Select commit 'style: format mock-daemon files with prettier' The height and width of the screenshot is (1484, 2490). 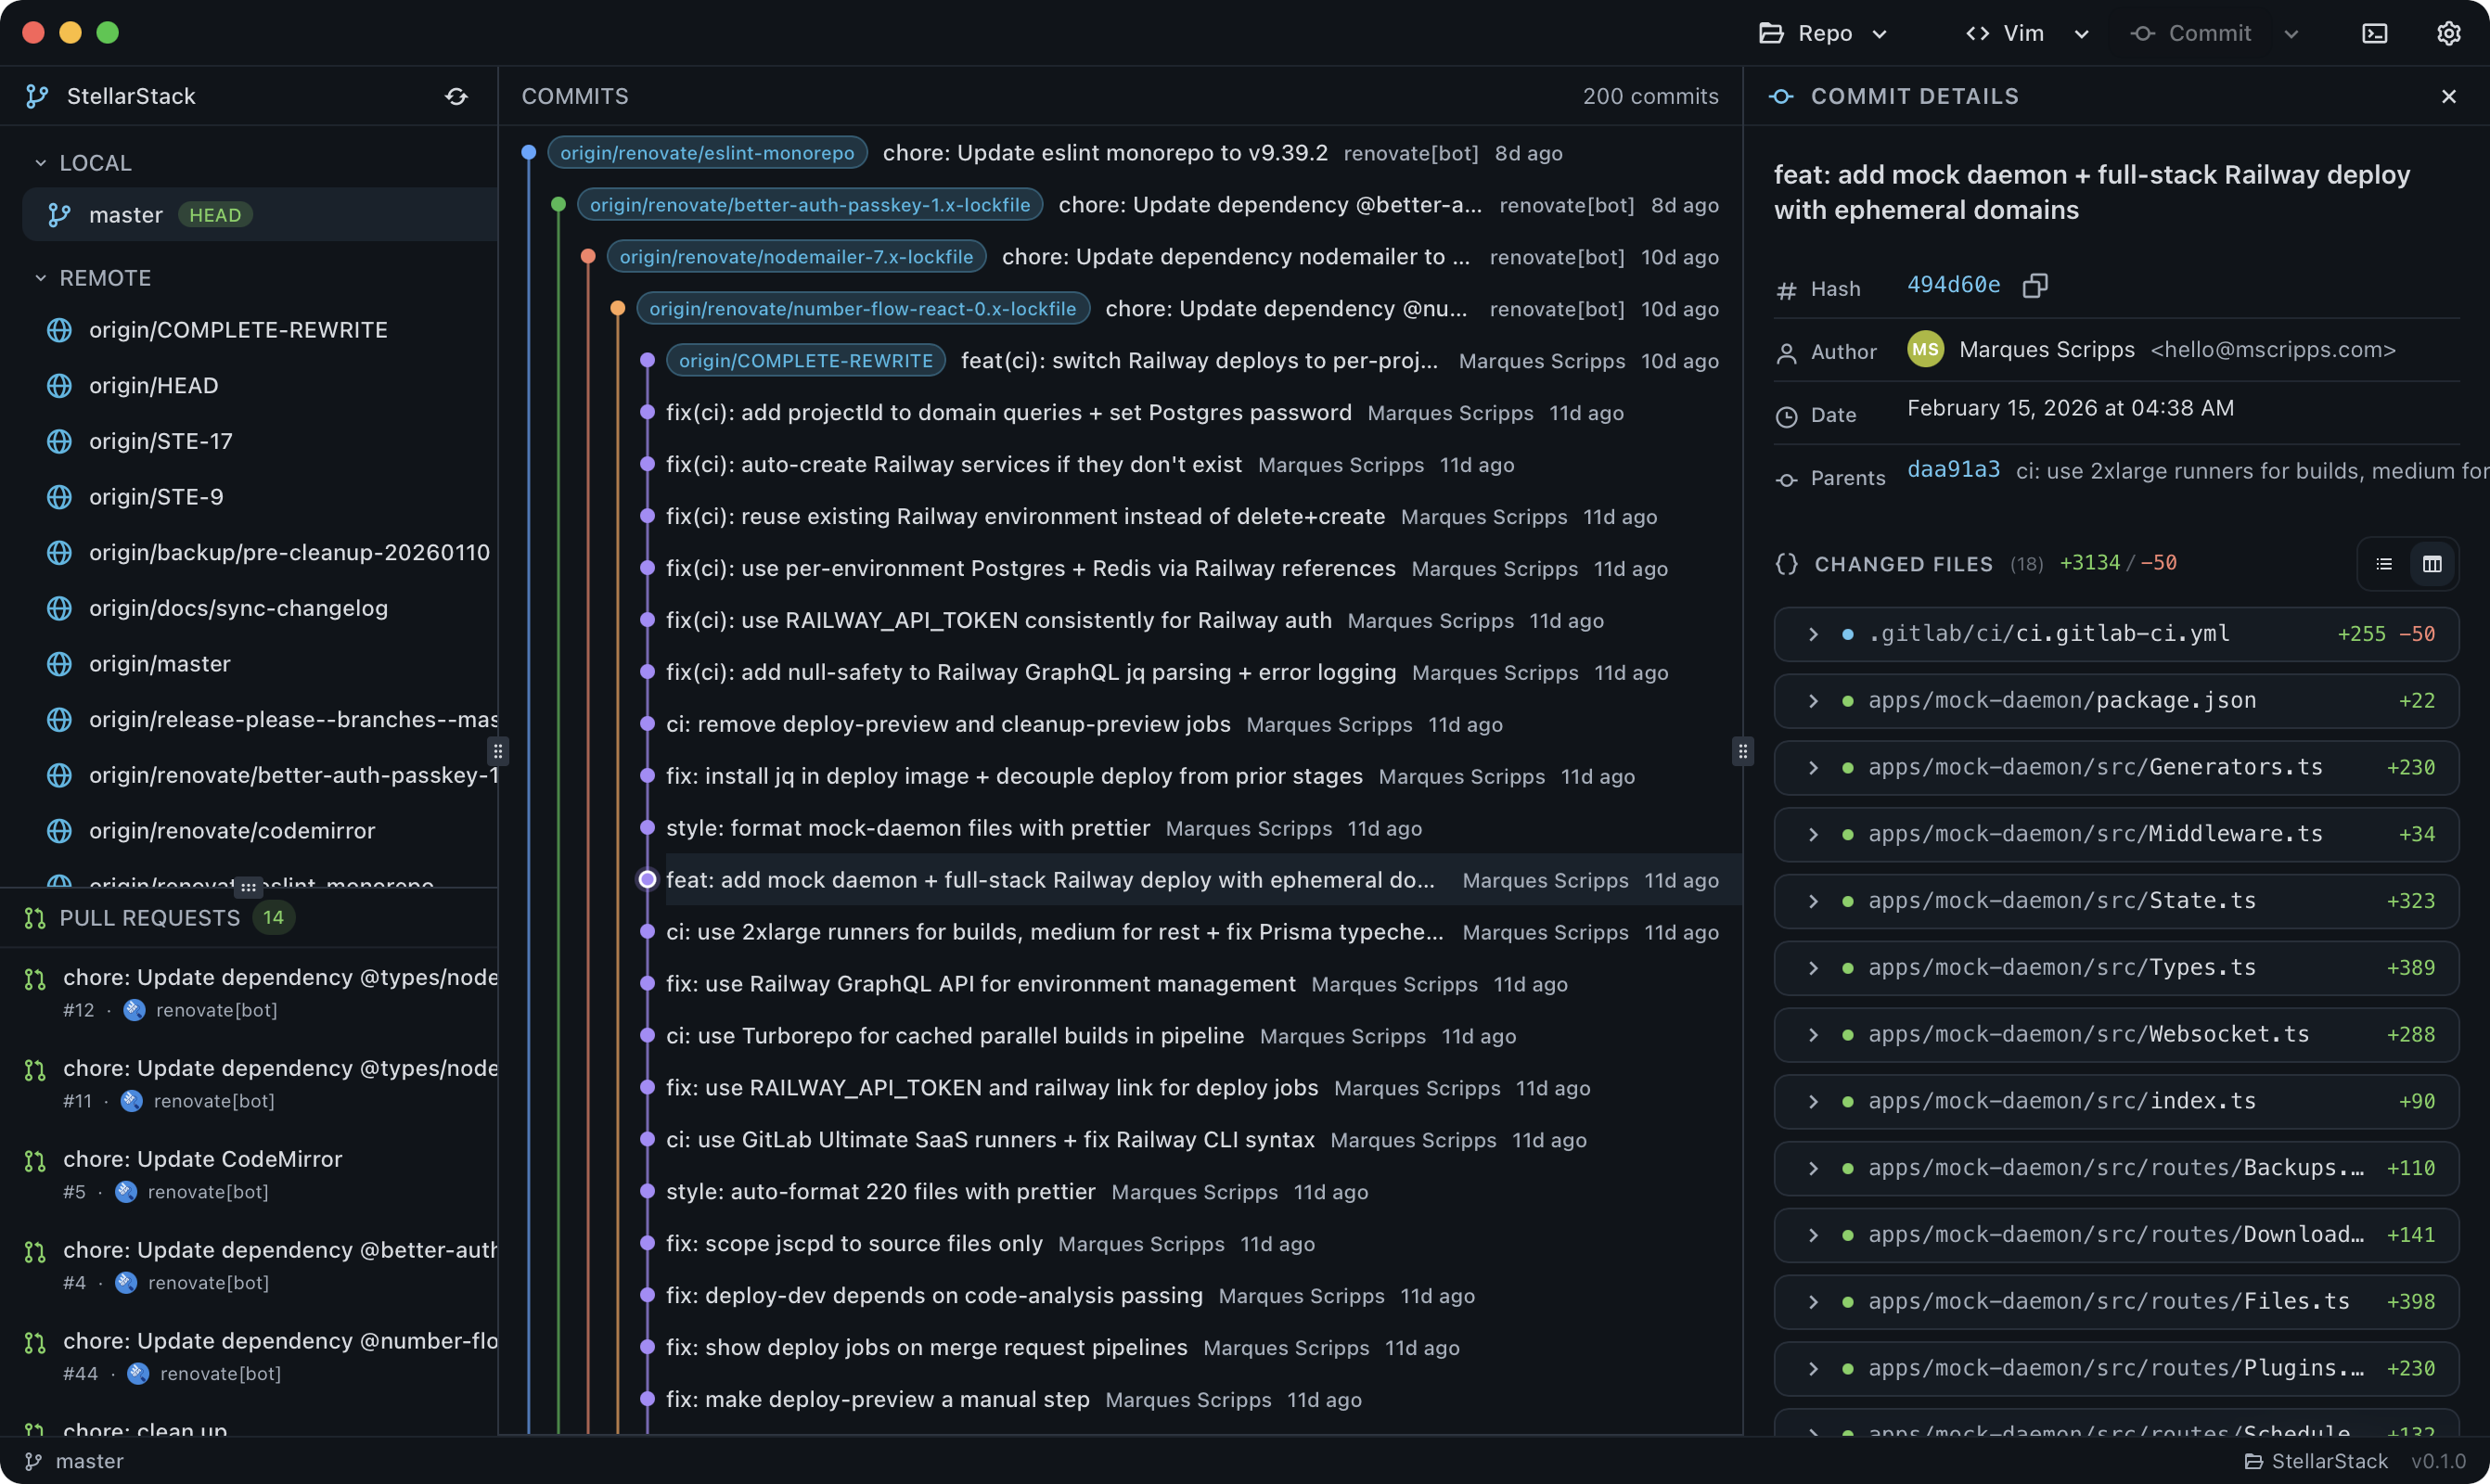907,828
